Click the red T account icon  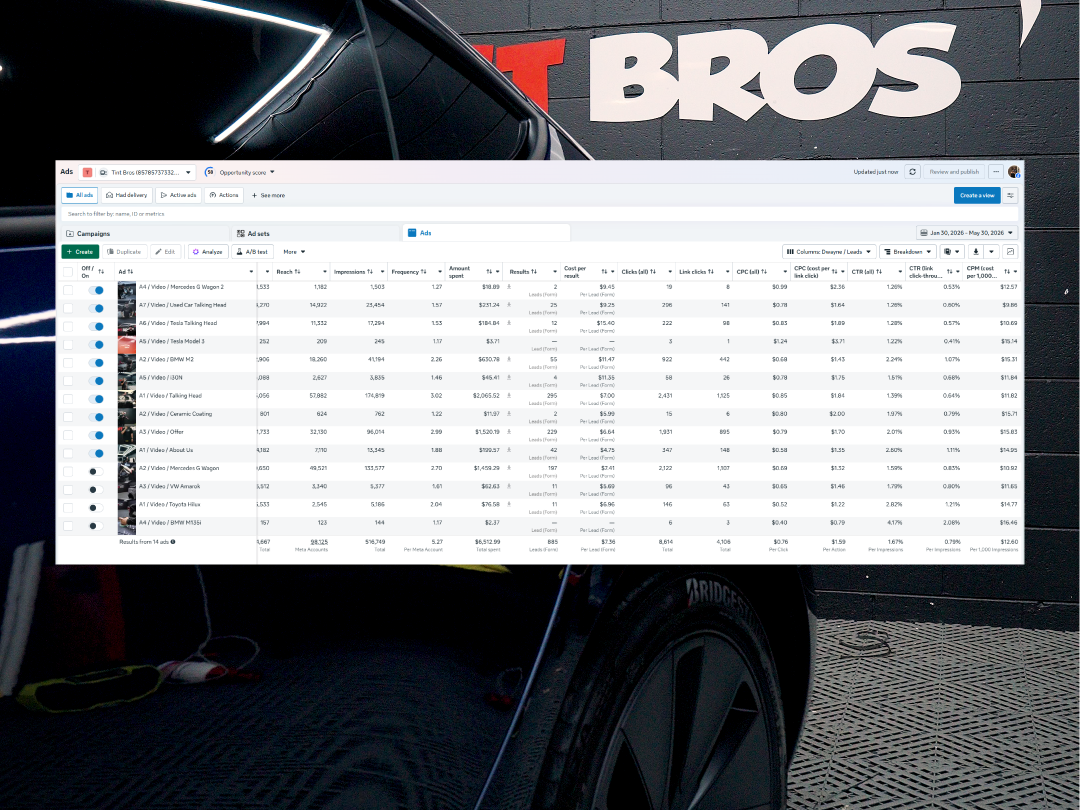(x=87, y=172)
